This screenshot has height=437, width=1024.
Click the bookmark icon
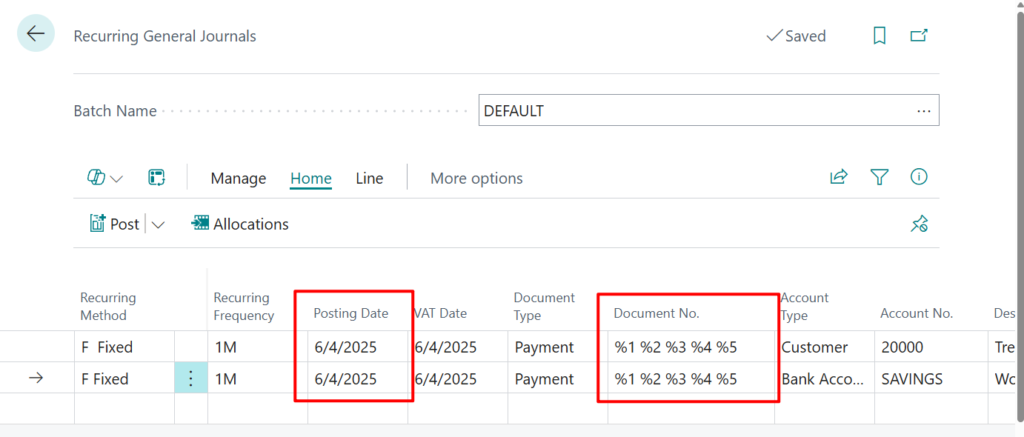(879, 36)
